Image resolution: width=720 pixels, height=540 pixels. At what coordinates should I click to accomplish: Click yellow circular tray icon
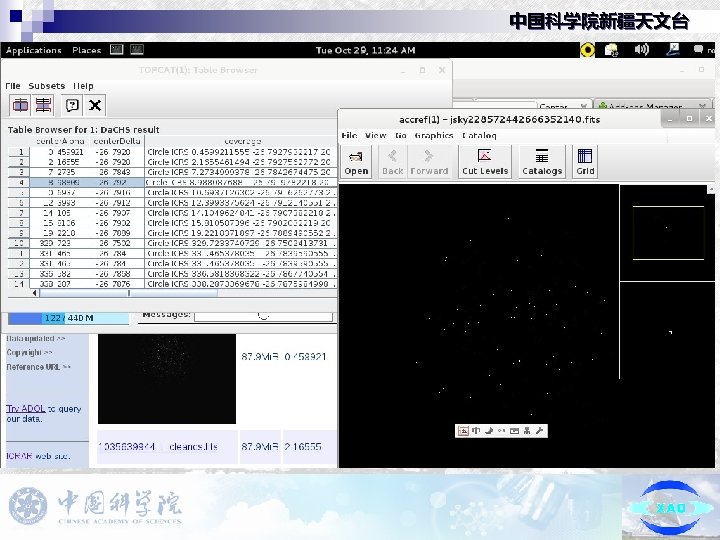pyautogui.click(x=587, y=50)
